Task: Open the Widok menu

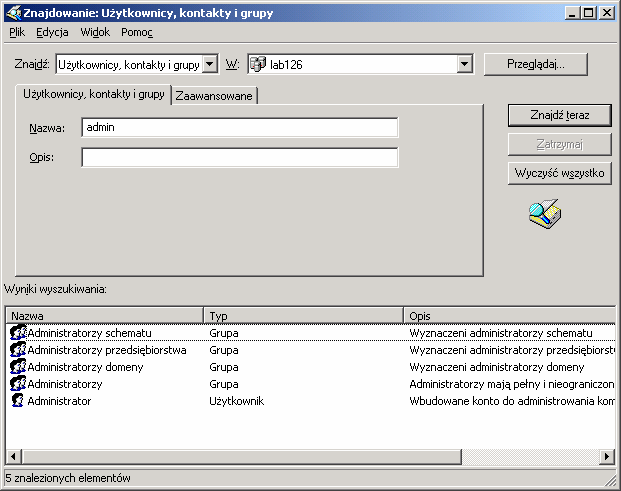Action: tap(95, 32)
